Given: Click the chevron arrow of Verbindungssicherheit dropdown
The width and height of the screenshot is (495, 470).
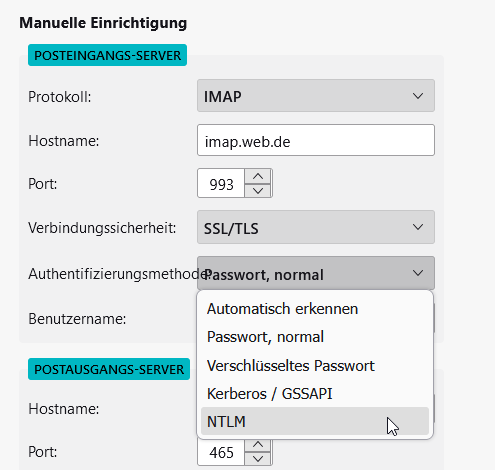Looking at the screenshot, I should 418,227.
